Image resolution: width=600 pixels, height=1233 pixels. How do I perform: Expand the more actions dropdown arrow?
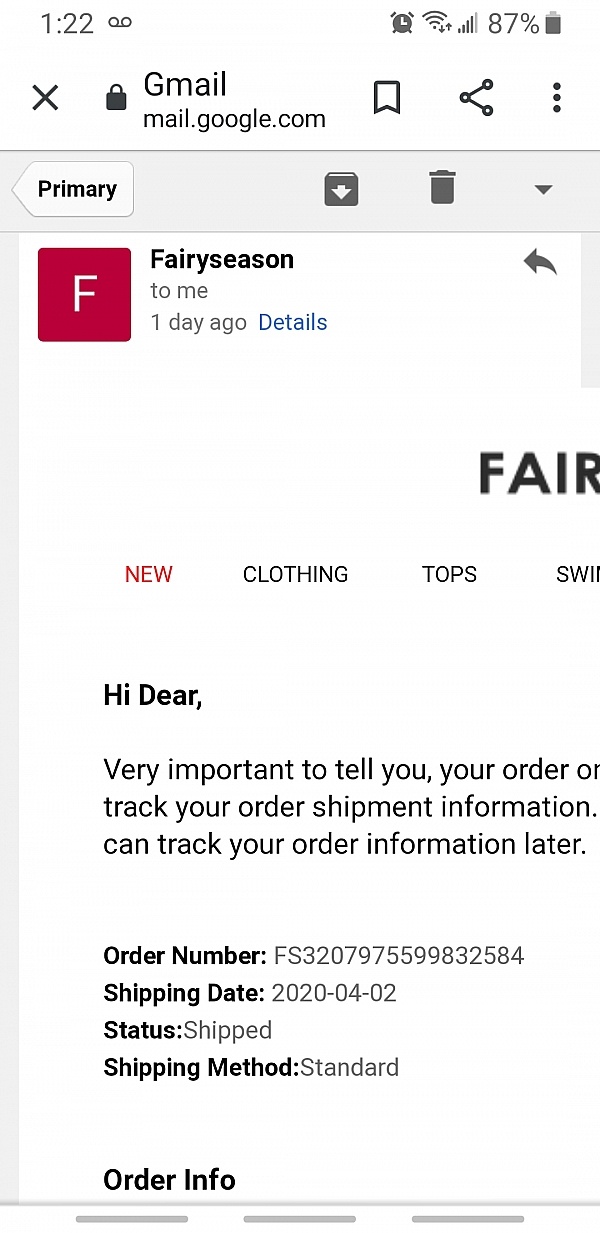[543, 189]
